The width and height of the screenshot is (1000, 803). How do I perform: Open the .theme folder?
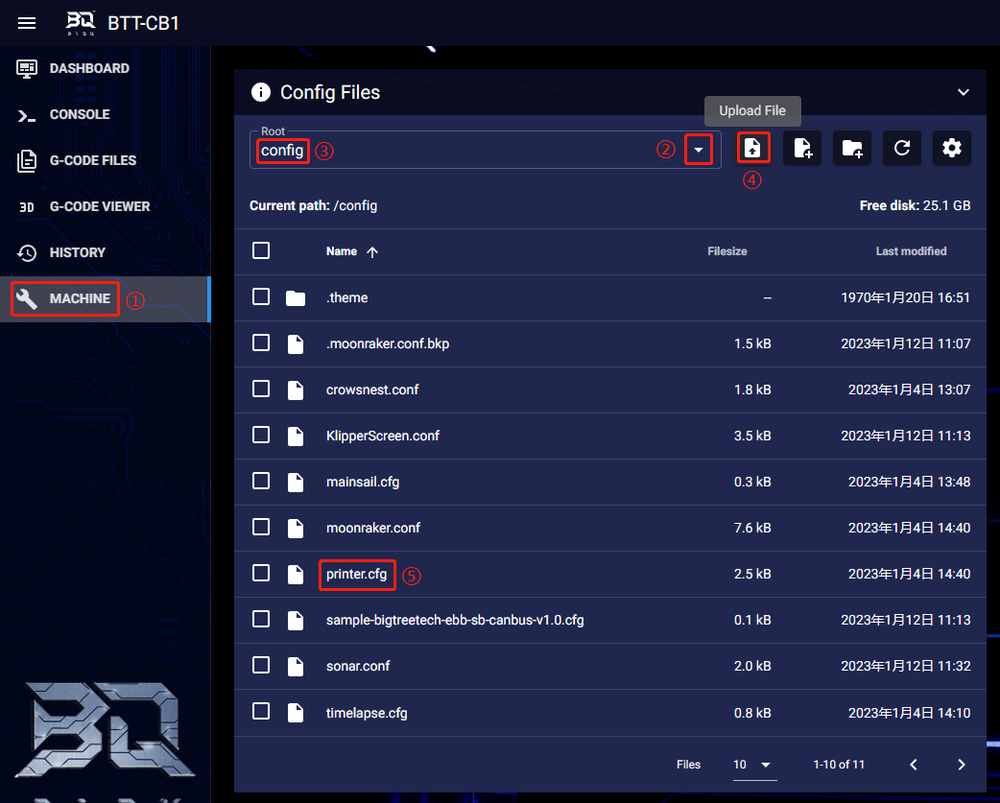tap(347, 297)
